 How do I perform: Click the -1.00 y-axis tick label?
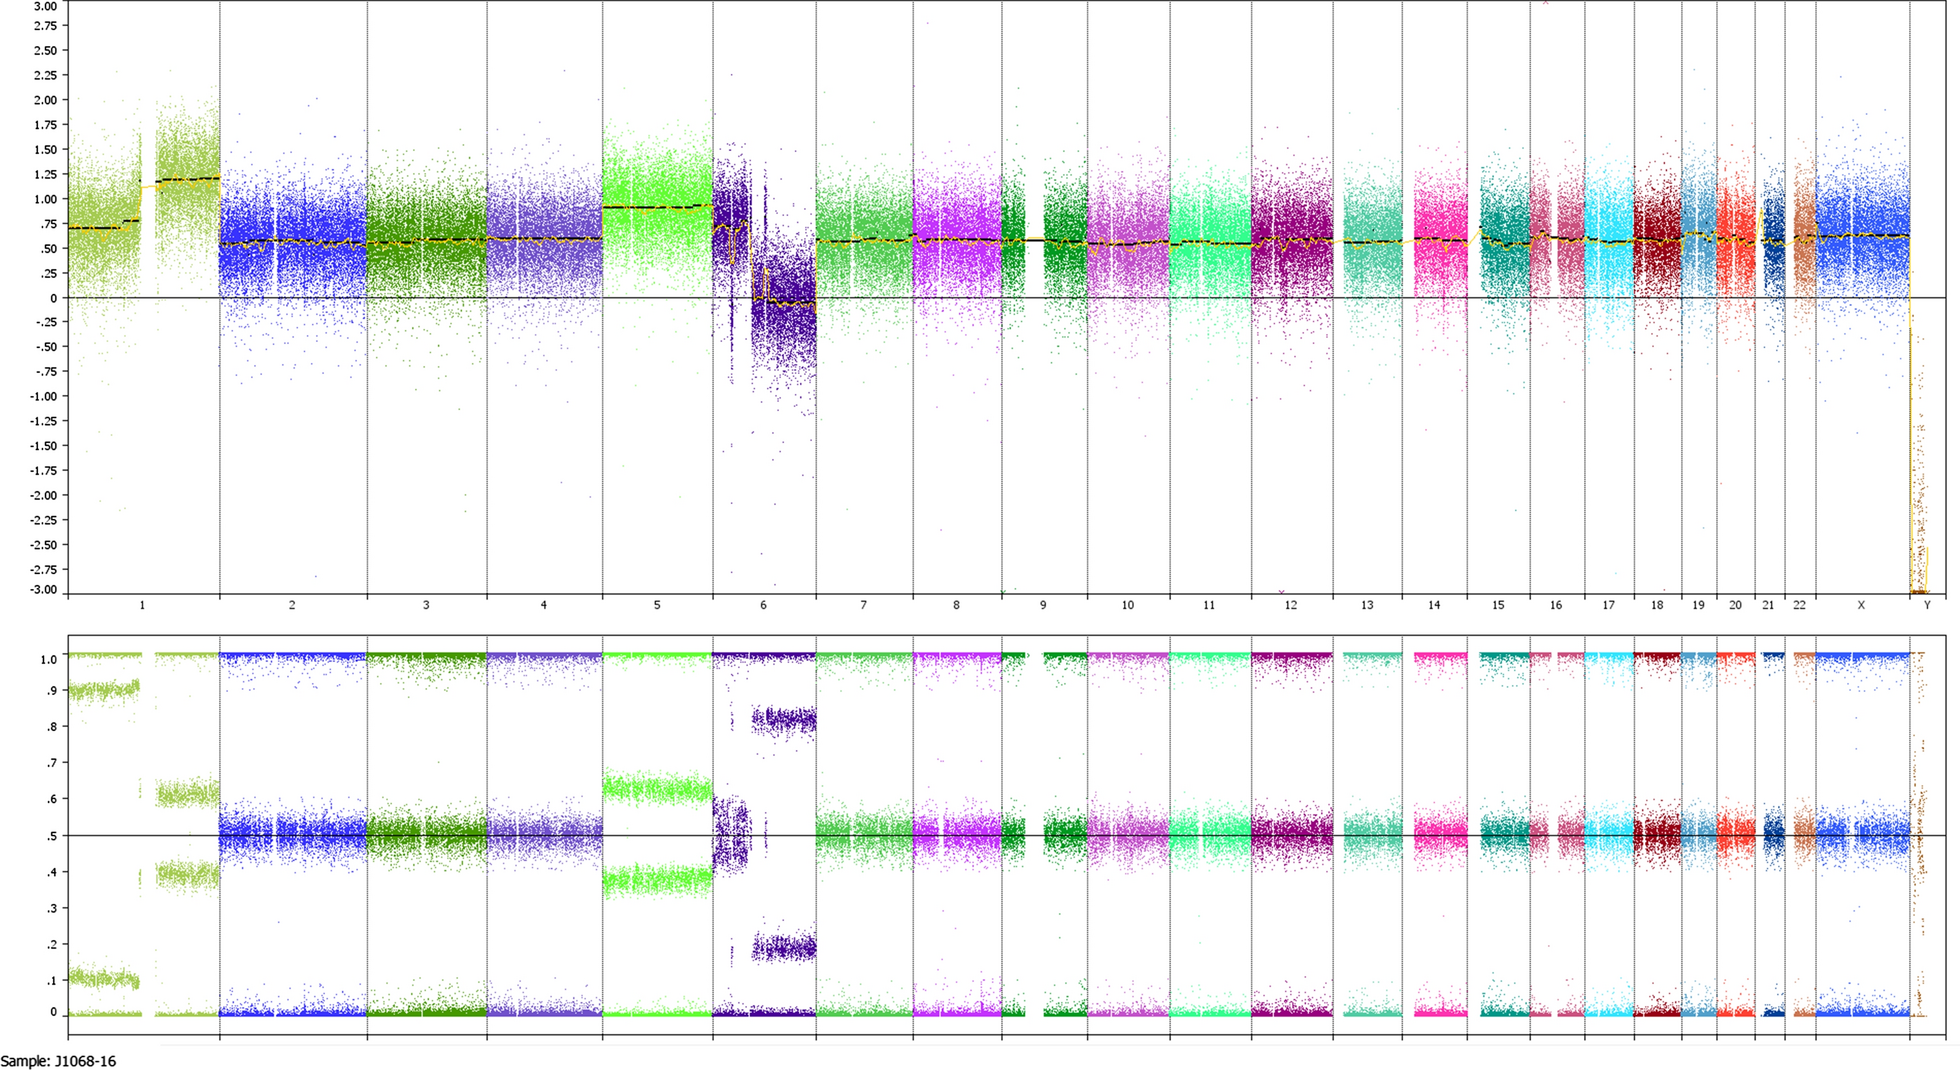[x=43, y=396]
